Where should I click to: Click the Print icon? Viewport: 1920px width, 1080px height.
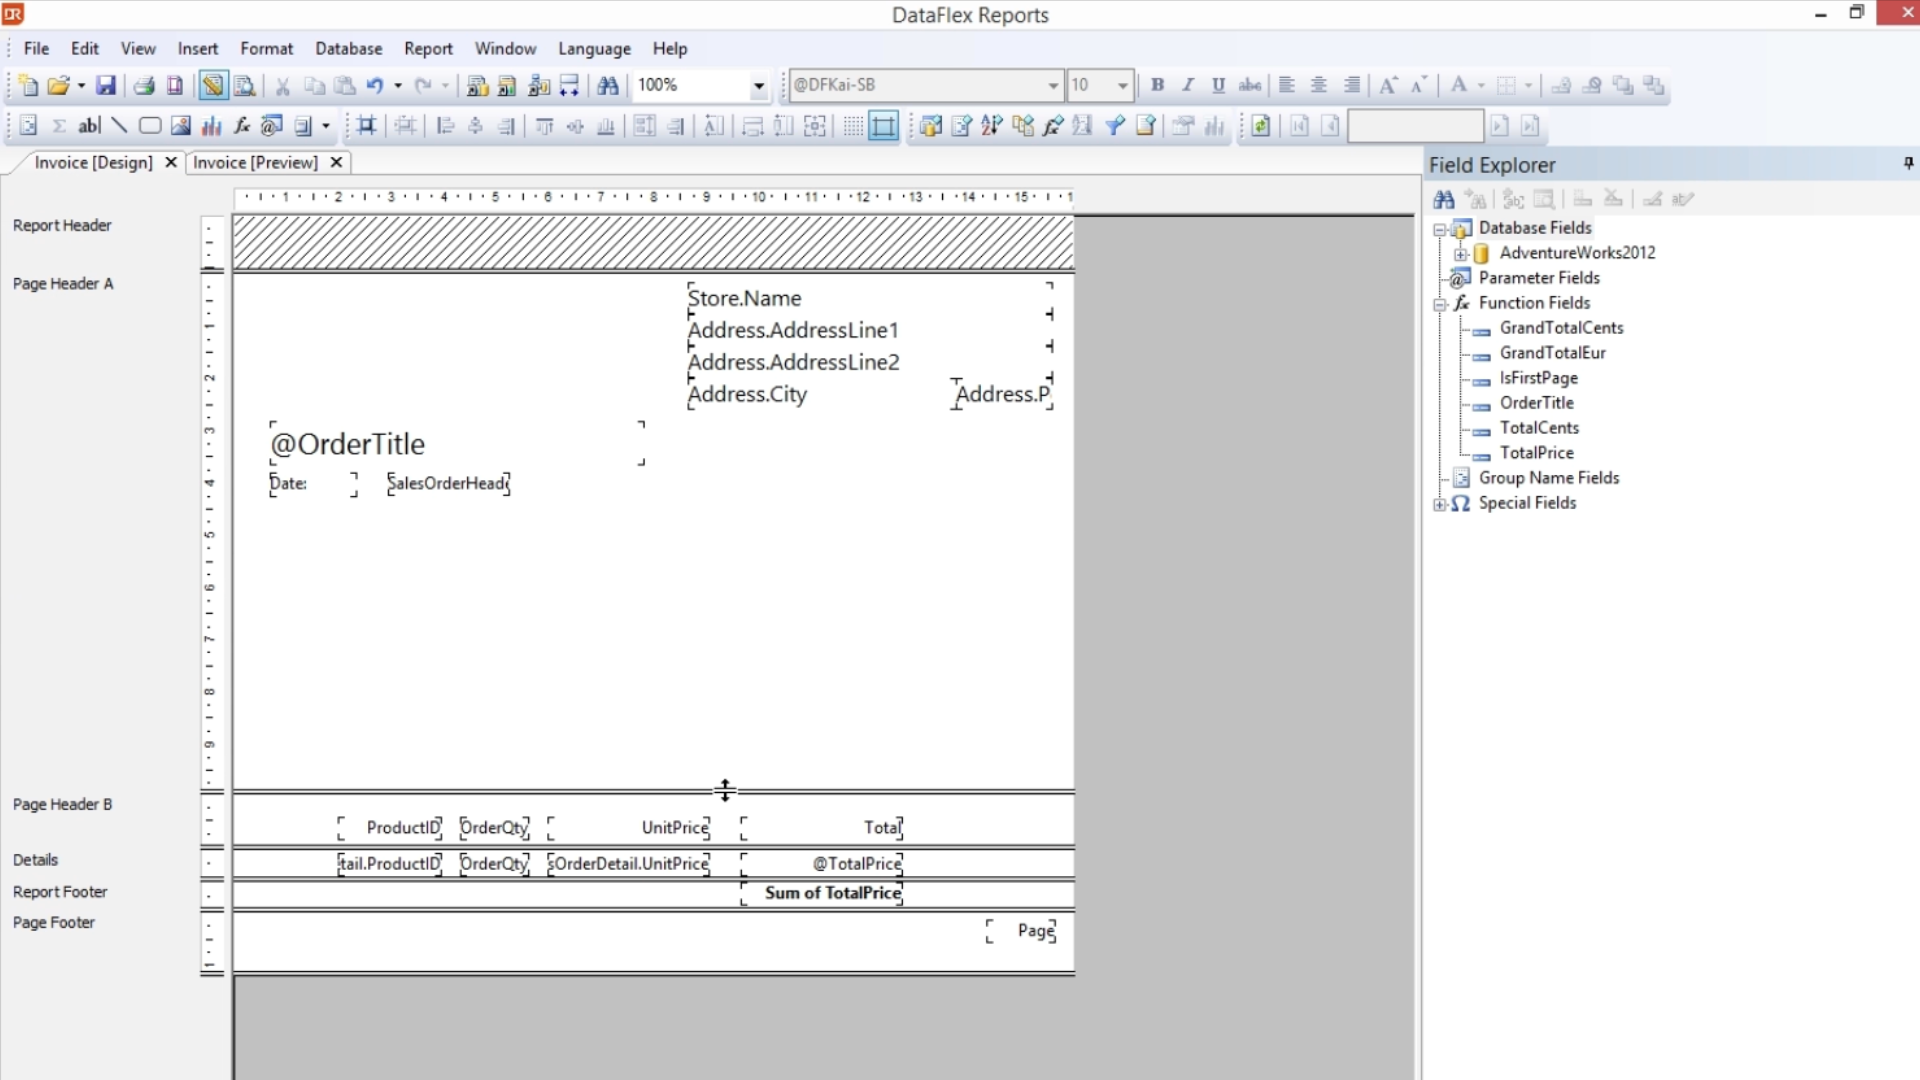pyautogui.click(x=144, y=86)
